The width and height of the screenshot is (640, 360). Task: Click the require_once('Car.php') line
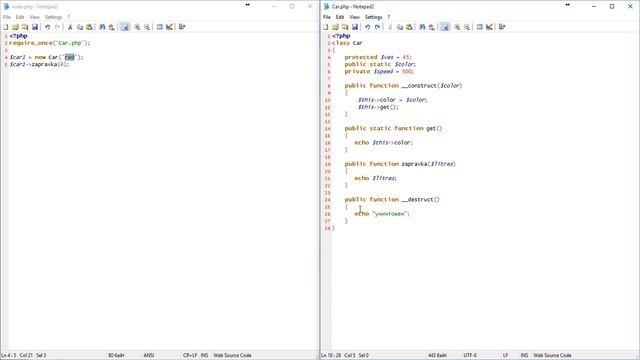pyautogui.click(x=49, y=43)
